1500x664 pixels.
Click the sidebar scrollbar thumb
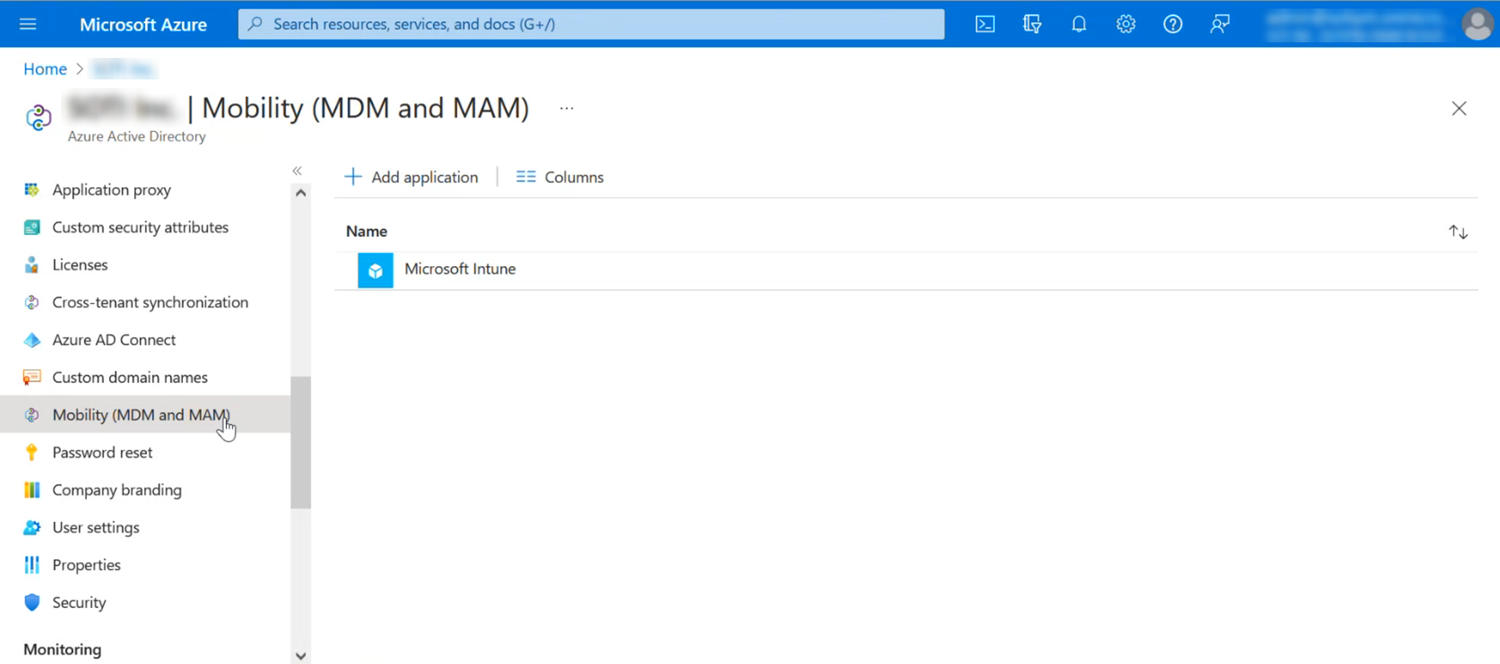coord(300,440)
